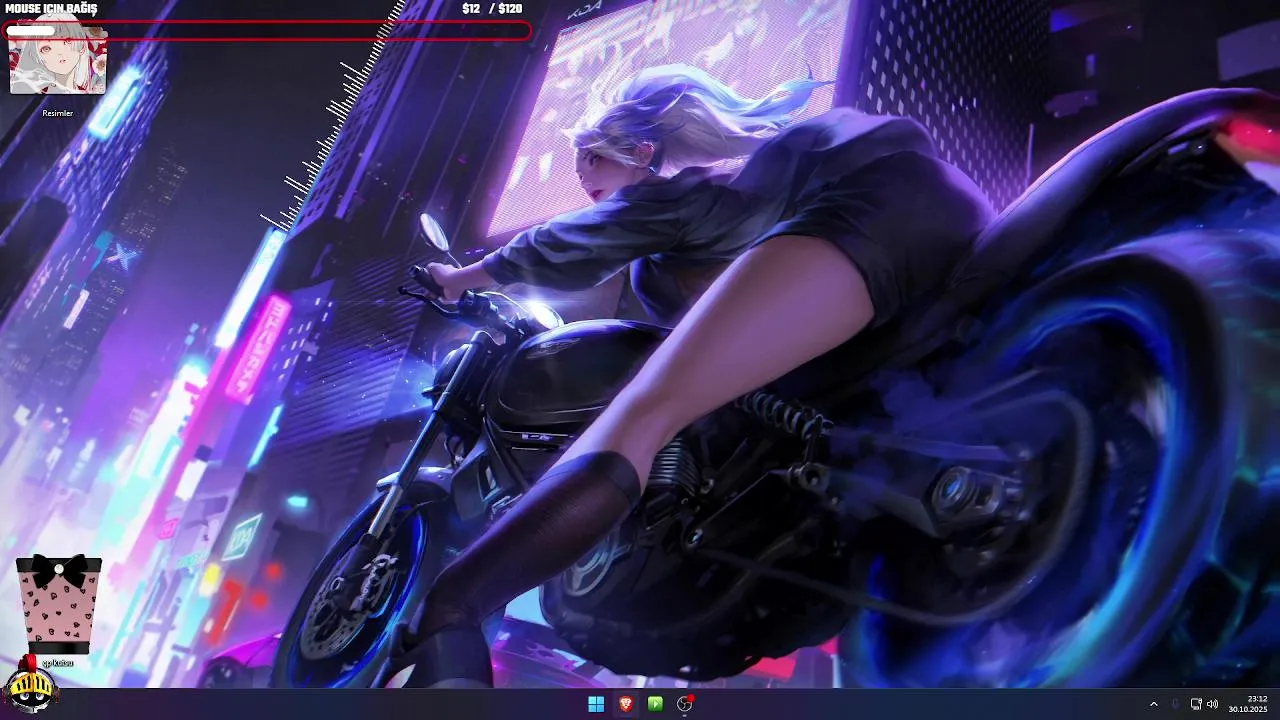Launch the green play-arrow app on taskbar
Viewport: 1280px width, 720px height.
pos(655,704)
